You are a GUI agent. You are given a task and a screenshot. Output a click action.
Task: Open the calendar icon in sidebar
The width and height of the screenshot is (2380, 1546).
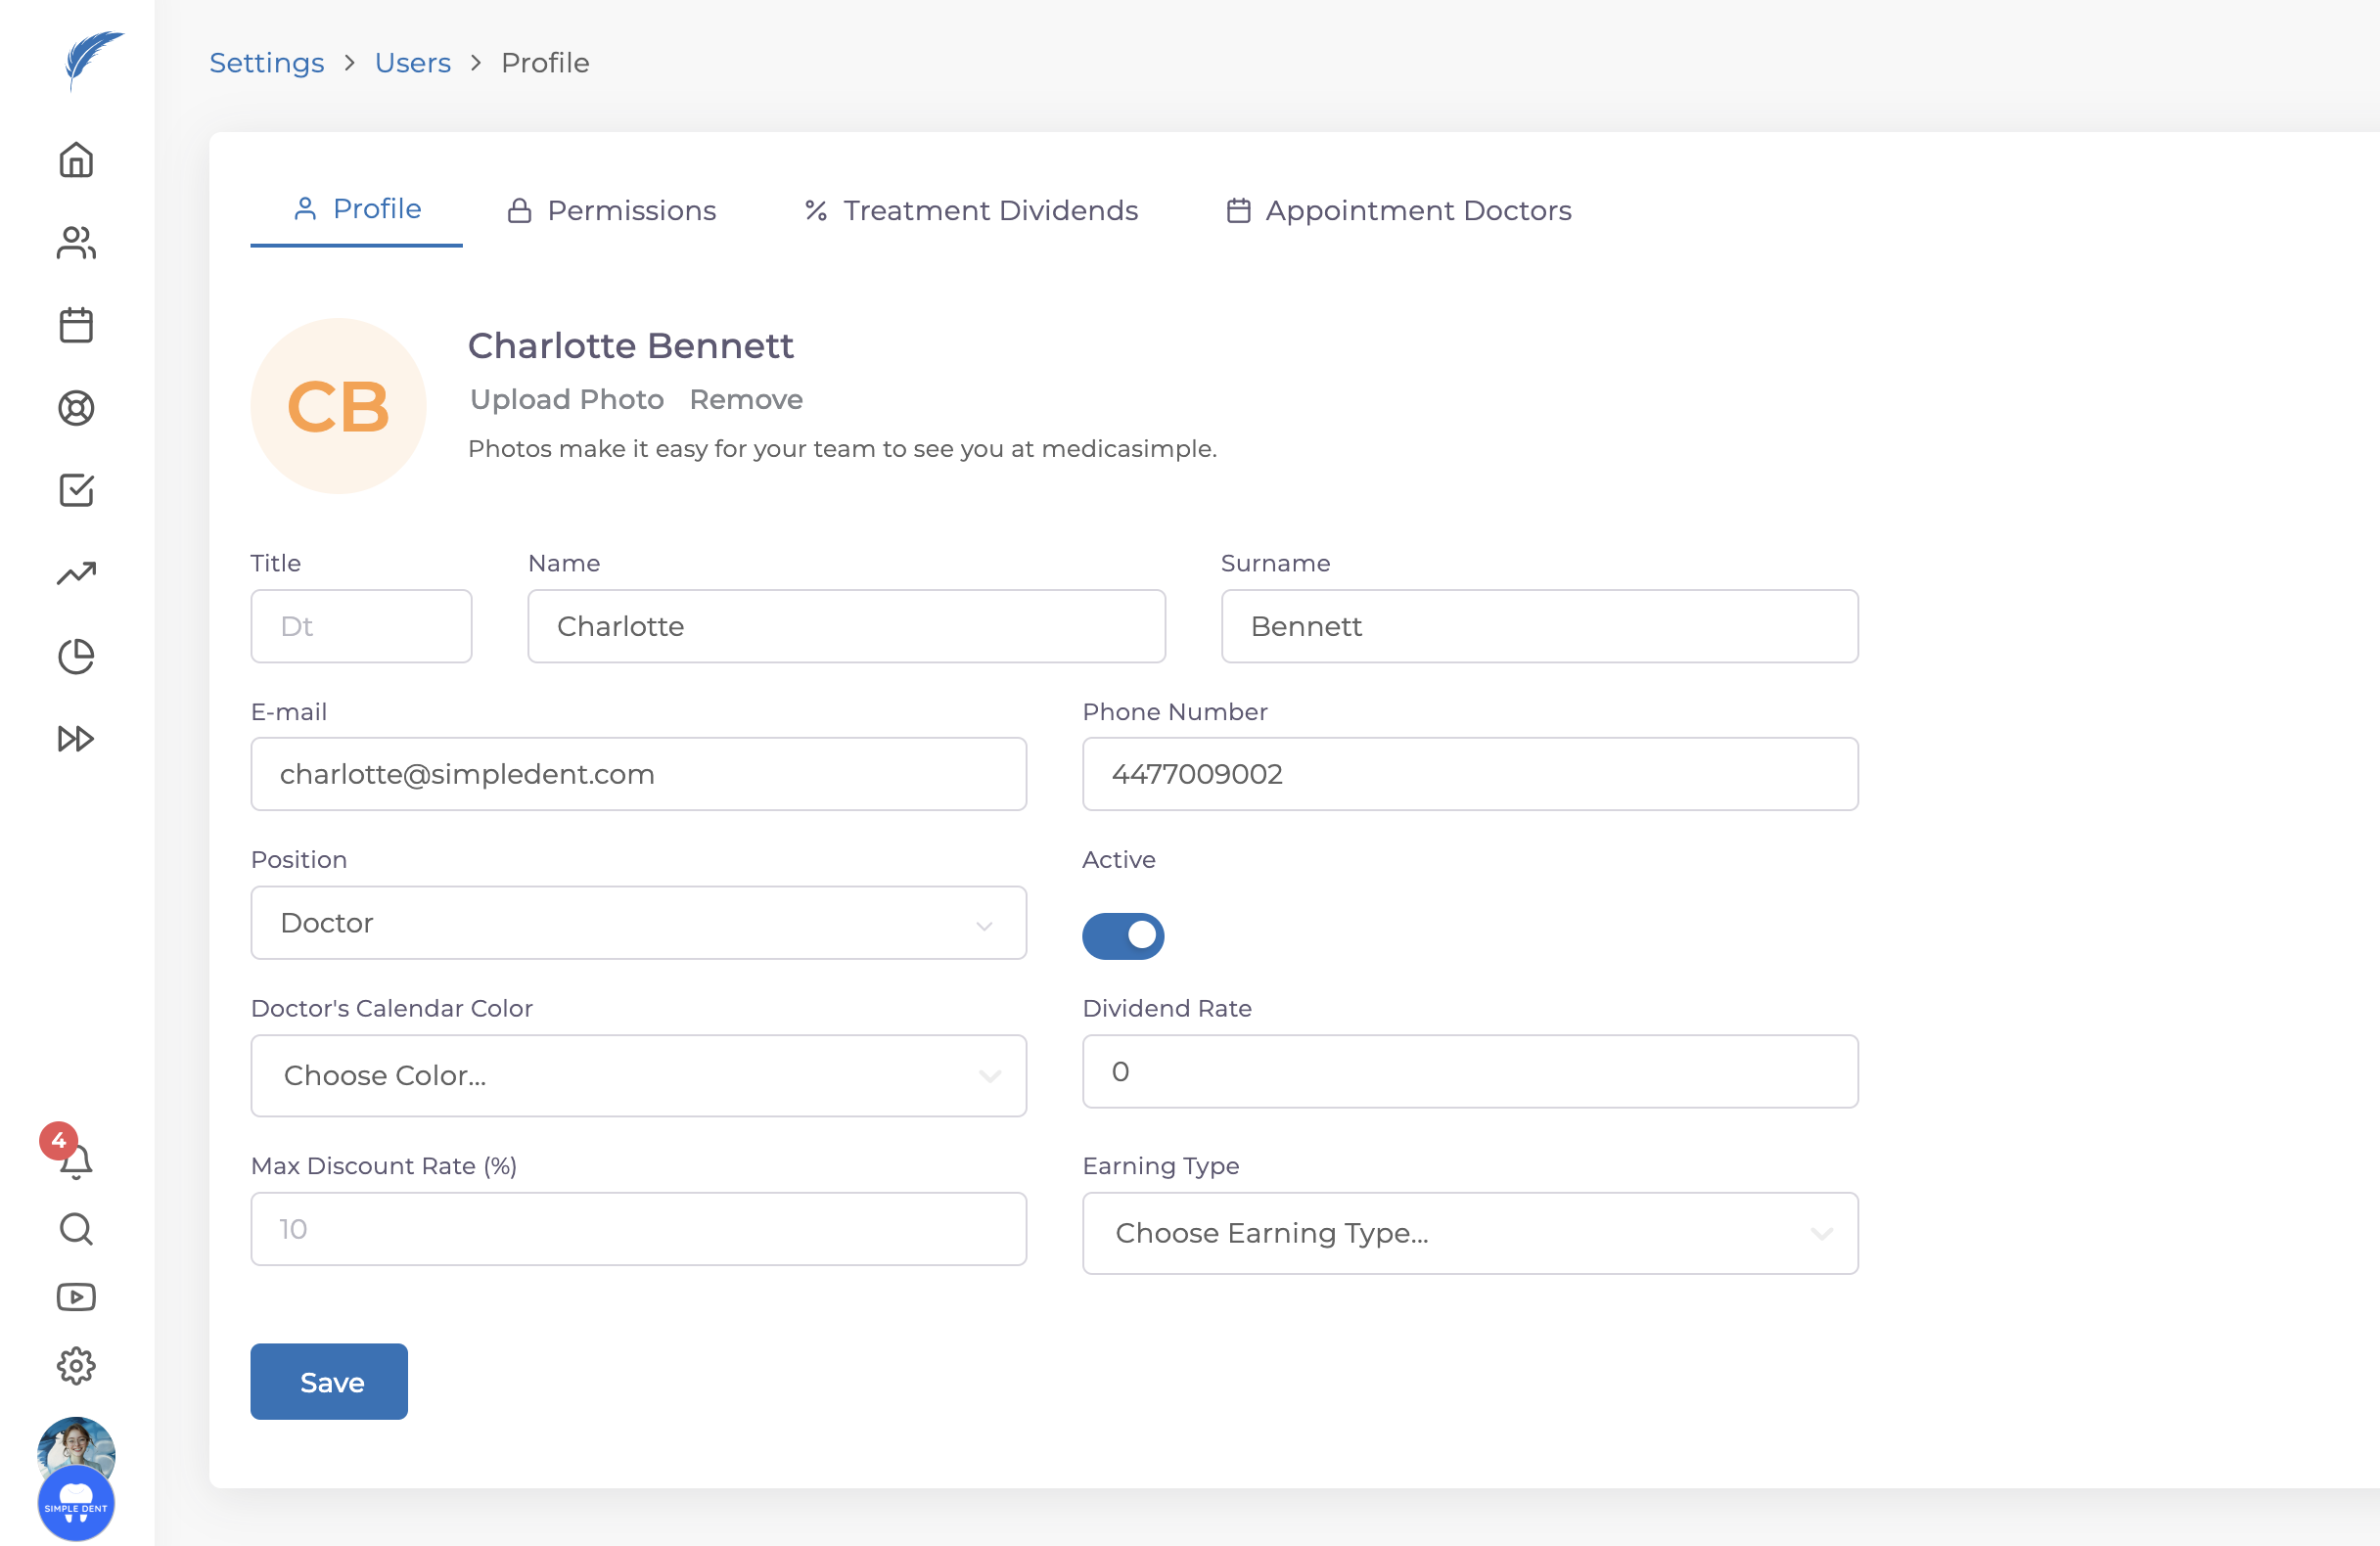[76, 325]
